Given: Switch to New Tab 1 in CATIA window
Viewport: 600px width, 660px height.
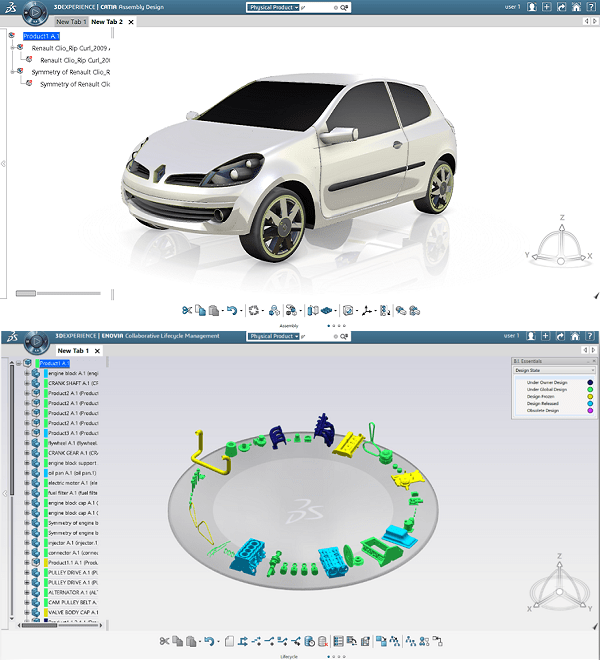Looking at the screenshot, I should (x=71, y=21).
